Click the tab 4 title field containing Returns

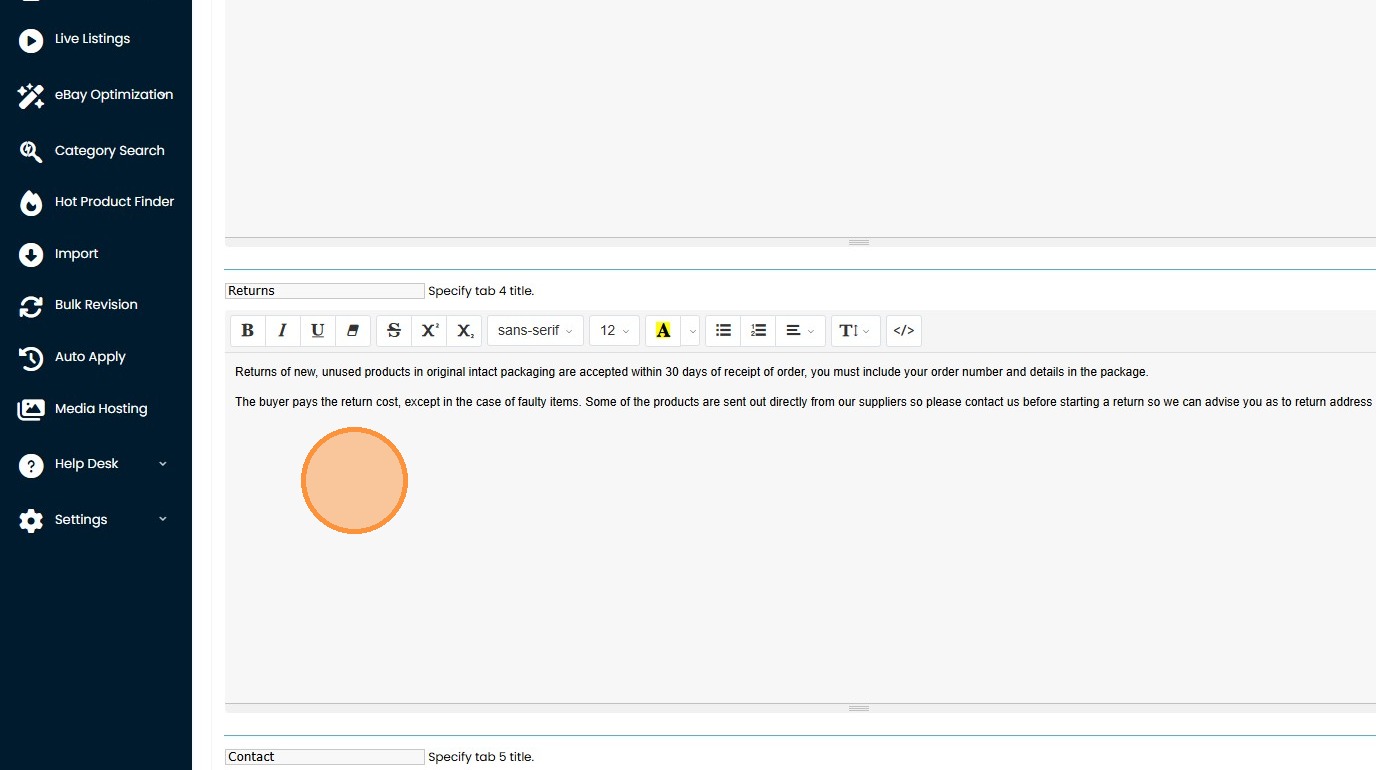pyautogui.click(x=325, y=291)
